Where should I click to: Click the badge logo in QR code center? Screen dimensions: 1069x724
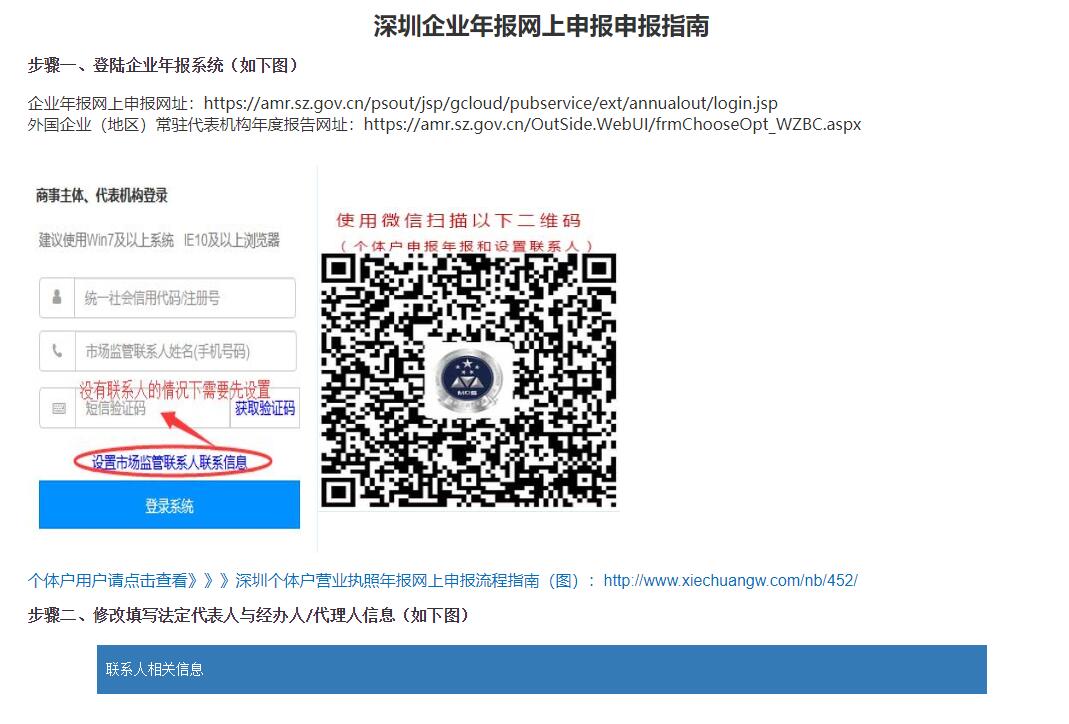pos(467,379)
